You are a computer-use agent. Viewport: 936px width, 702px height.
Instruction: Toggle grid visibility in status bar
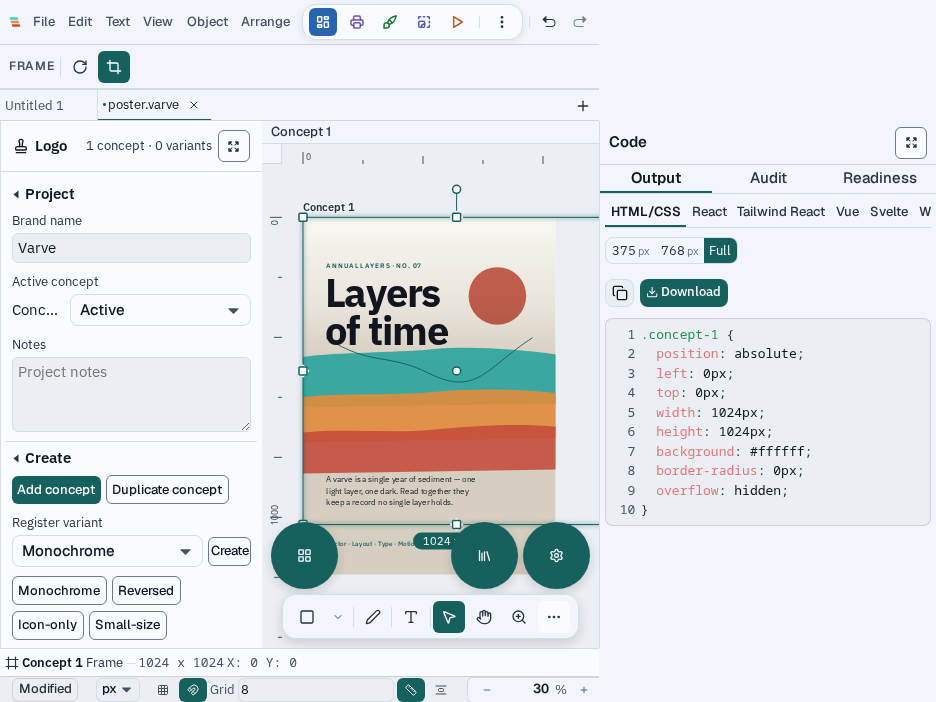click(x=163, y=690)
